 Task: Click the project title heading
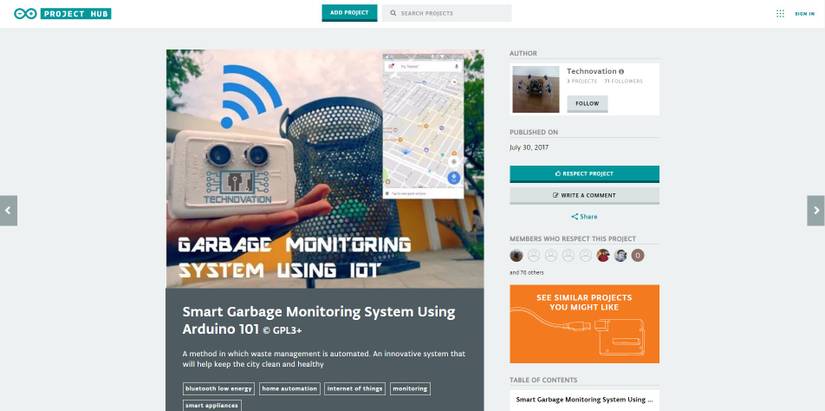click(319, 320)
